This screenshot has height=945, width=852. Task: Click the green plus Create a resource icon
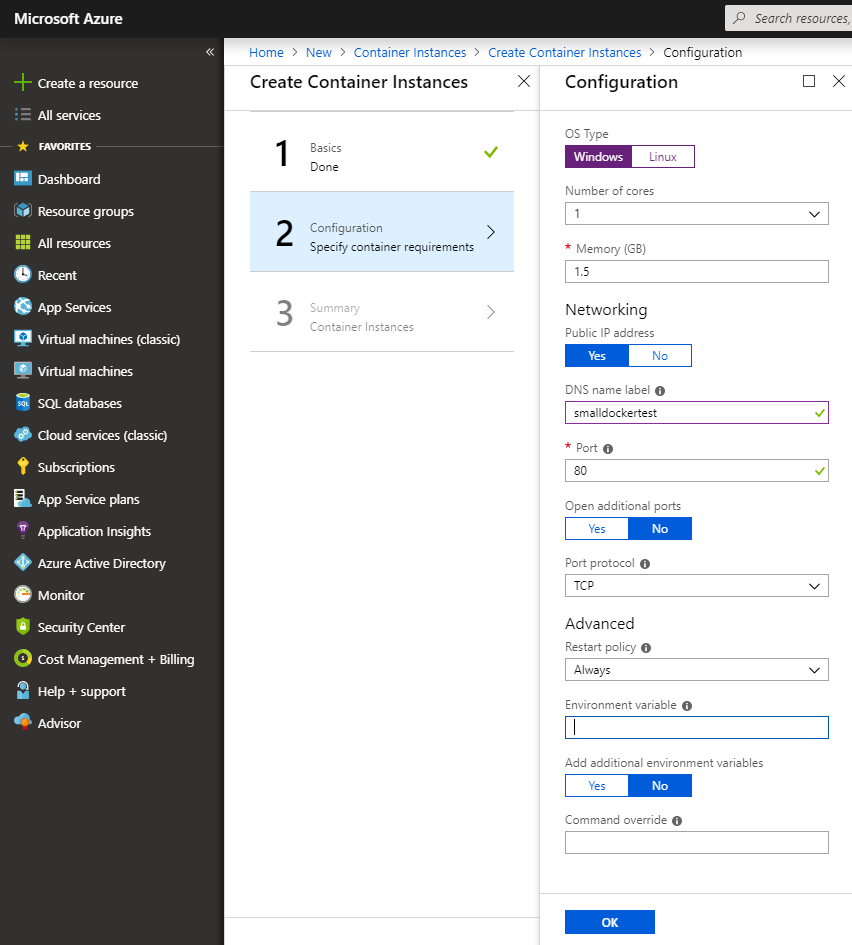coord(22,82)
